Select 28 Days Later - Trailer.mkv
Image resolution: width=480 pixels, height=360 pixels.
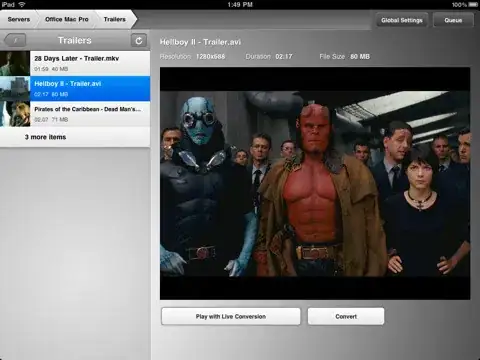(75, 63)
